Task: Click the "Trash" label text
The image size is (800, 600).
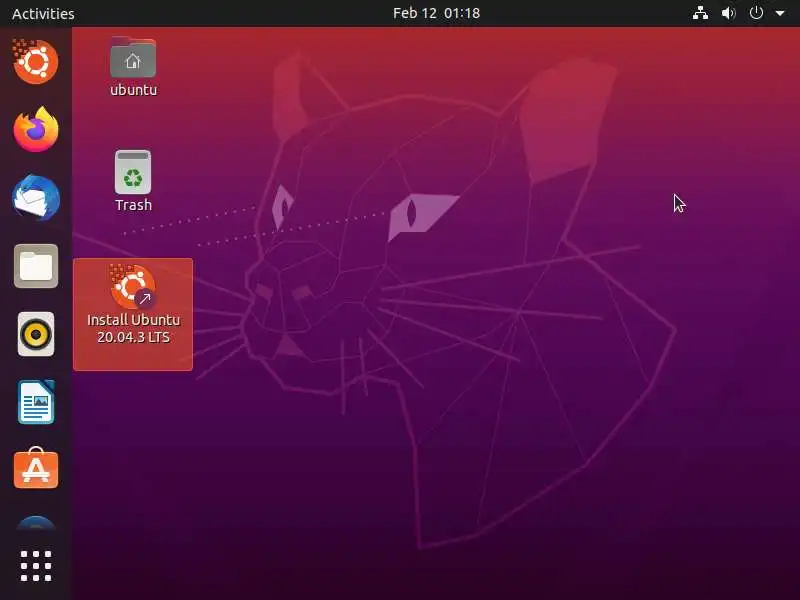Action: coord(134,205)
